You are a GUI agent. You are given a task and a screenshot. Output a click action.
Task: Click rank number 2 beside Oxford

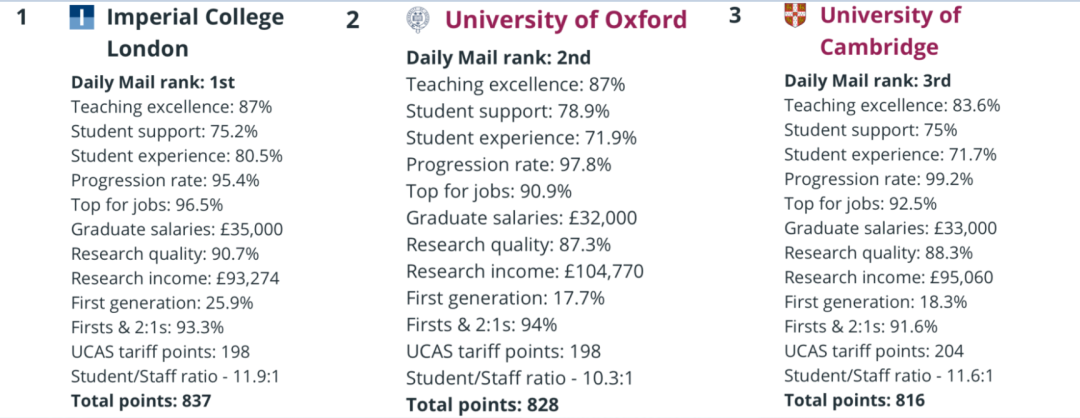point(353,21)
